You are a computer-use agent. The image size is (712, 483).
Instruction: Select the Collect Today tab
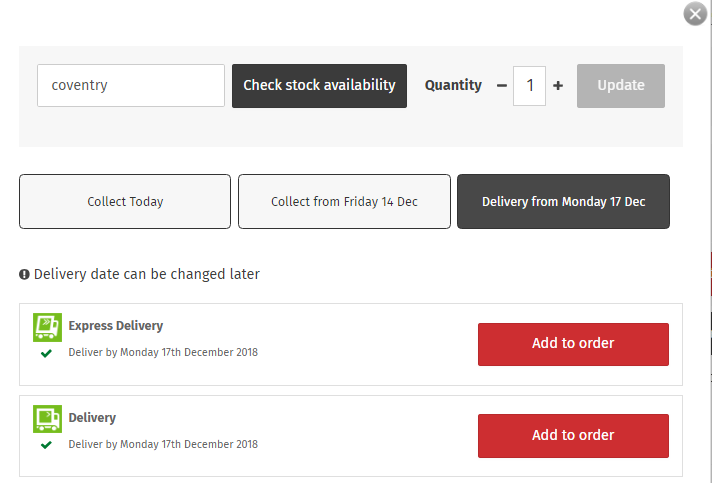(125, 202)
